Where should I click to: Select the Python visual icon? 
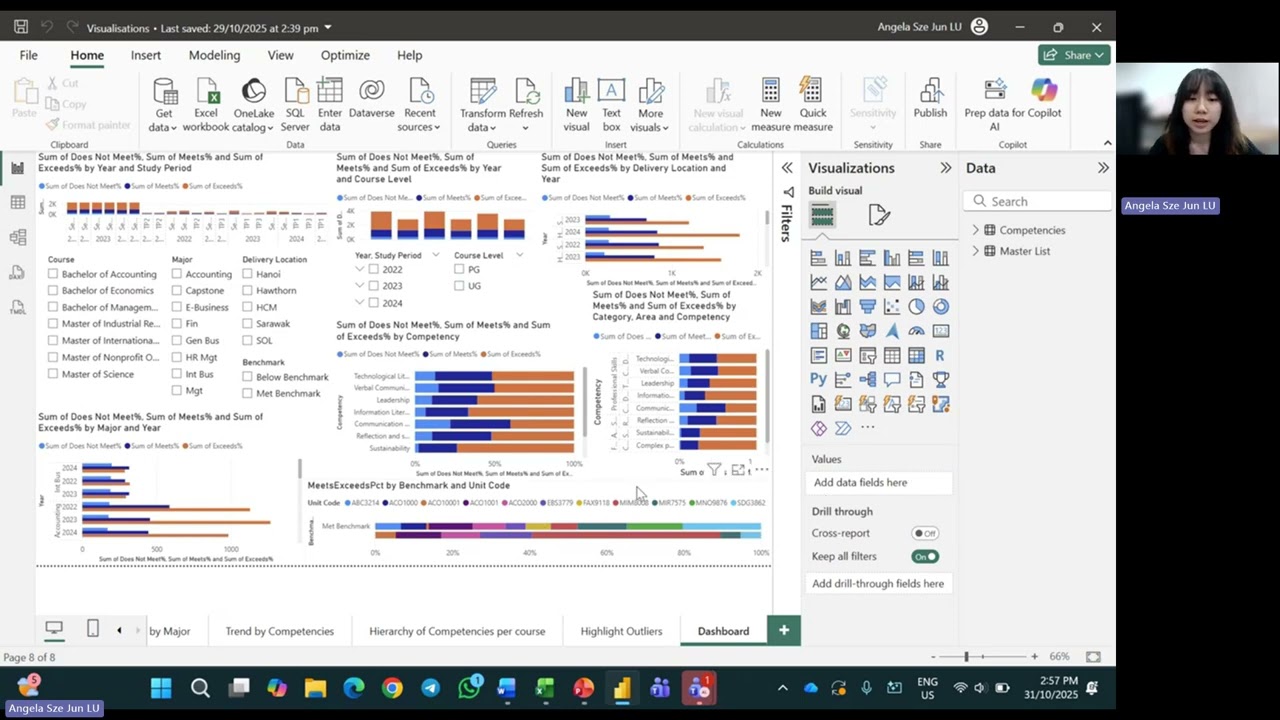point(818,380)
